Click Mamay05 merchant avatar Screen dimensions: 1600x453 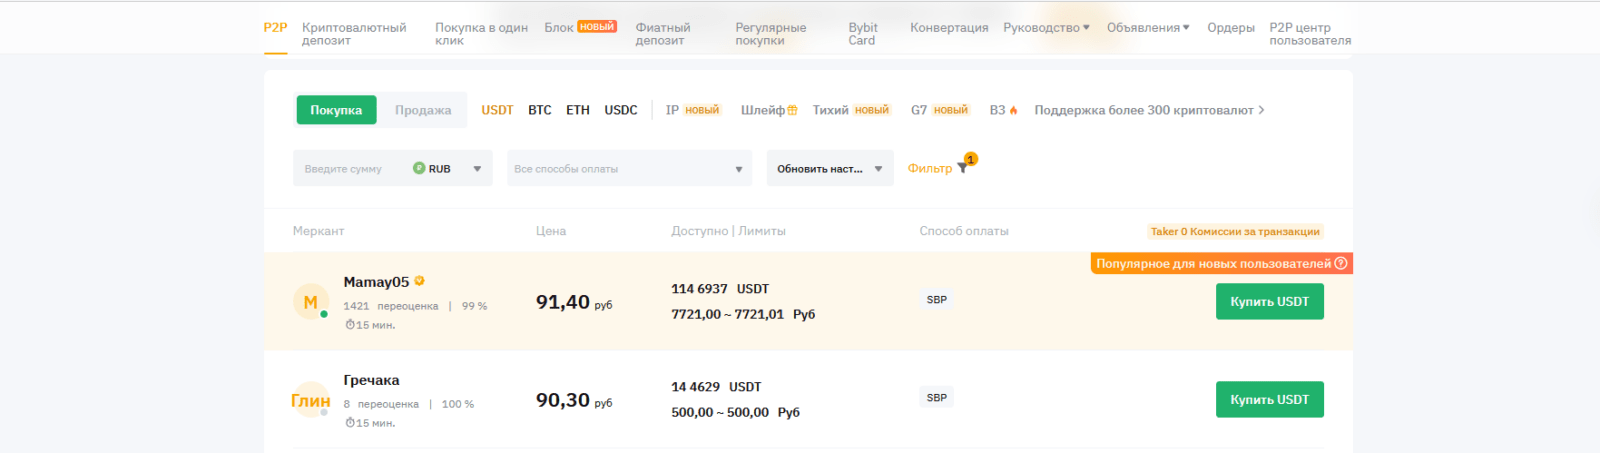click(311, 302)
